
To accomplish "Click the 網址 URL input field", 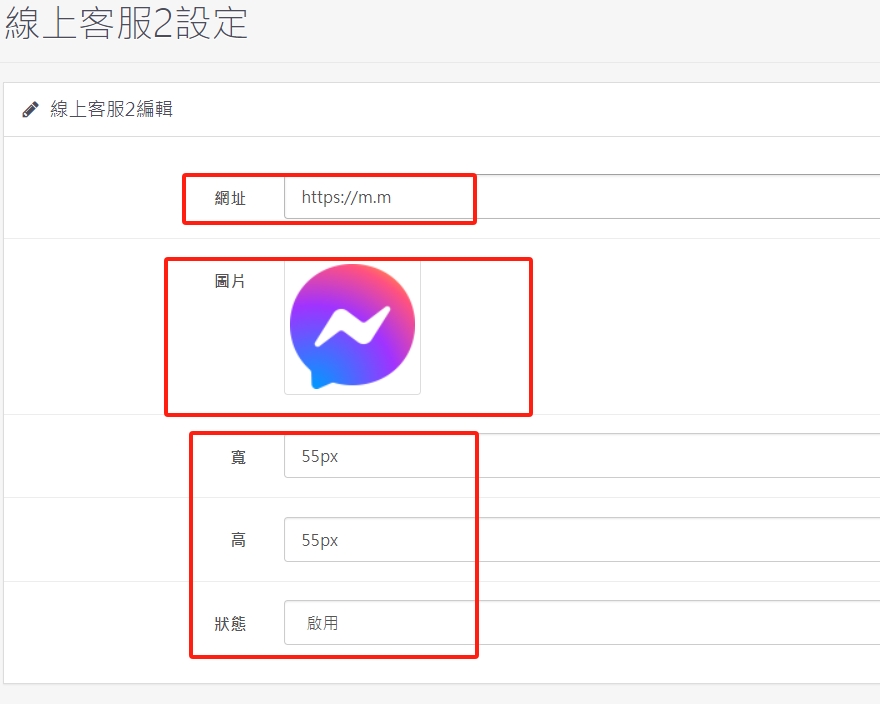I will click(x=582, y=196).
